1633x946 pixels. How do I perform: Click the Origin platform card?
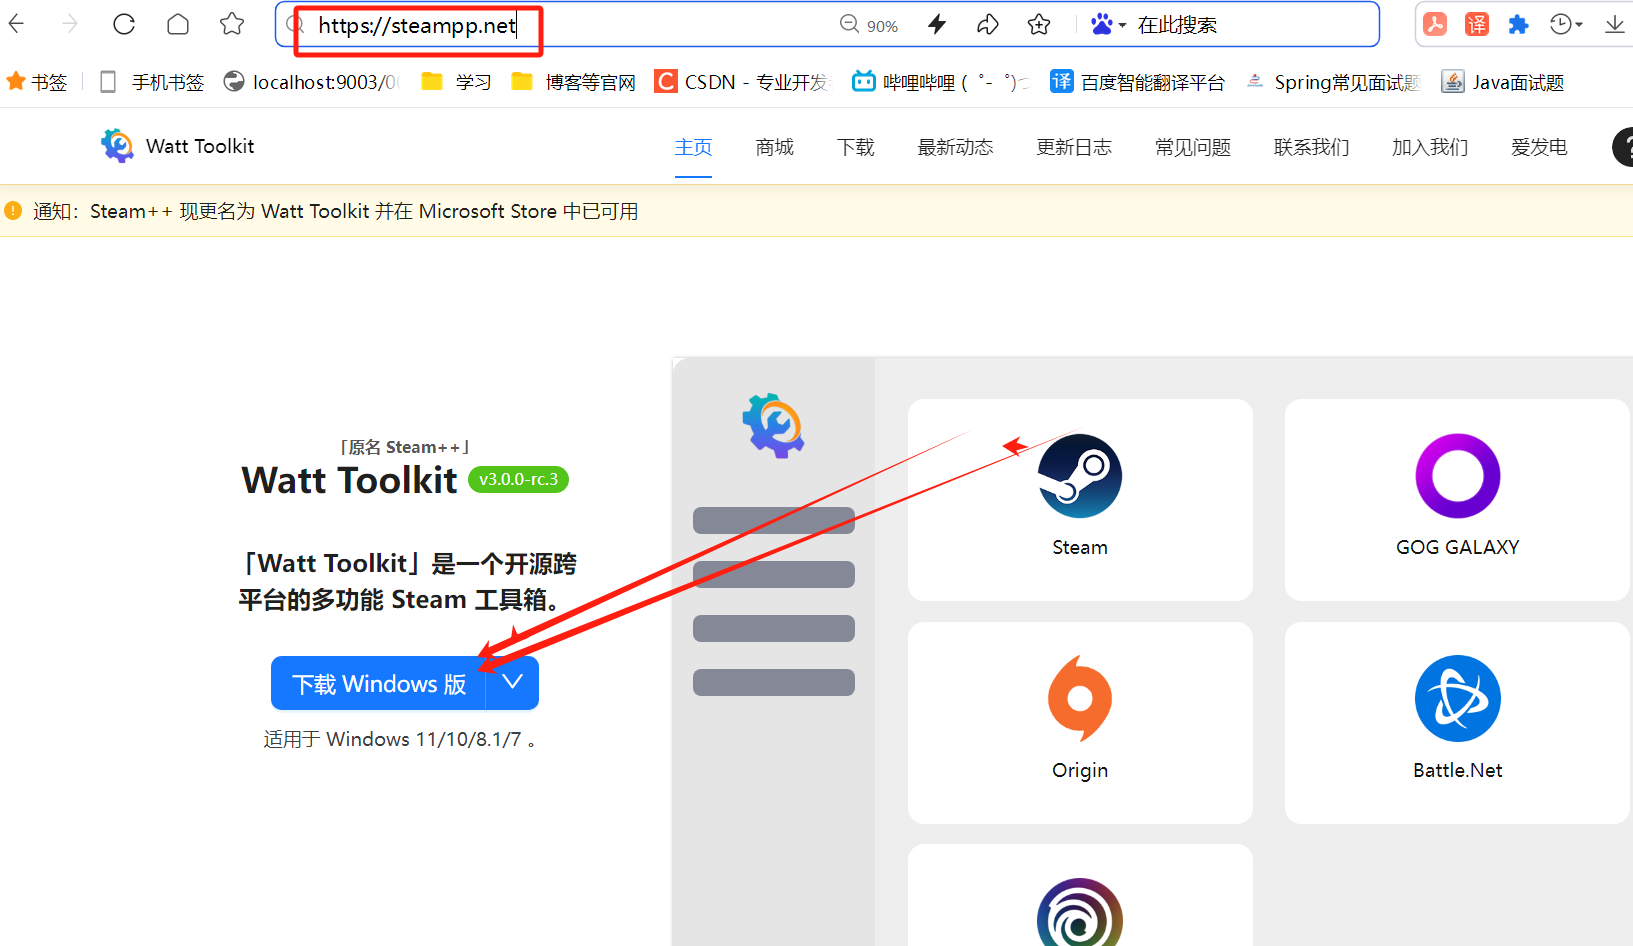tap(1080, 723)
